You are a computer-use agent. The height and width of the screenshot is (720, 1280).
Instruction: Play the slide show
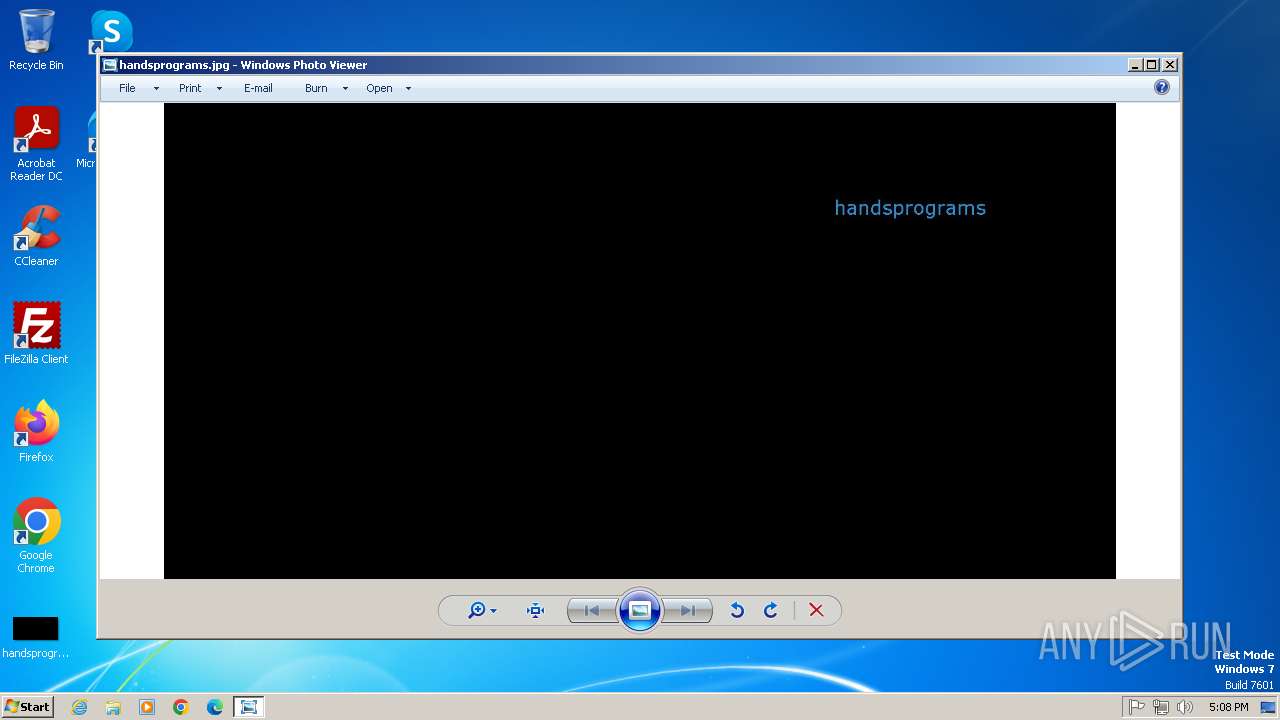tap(640, 610)
